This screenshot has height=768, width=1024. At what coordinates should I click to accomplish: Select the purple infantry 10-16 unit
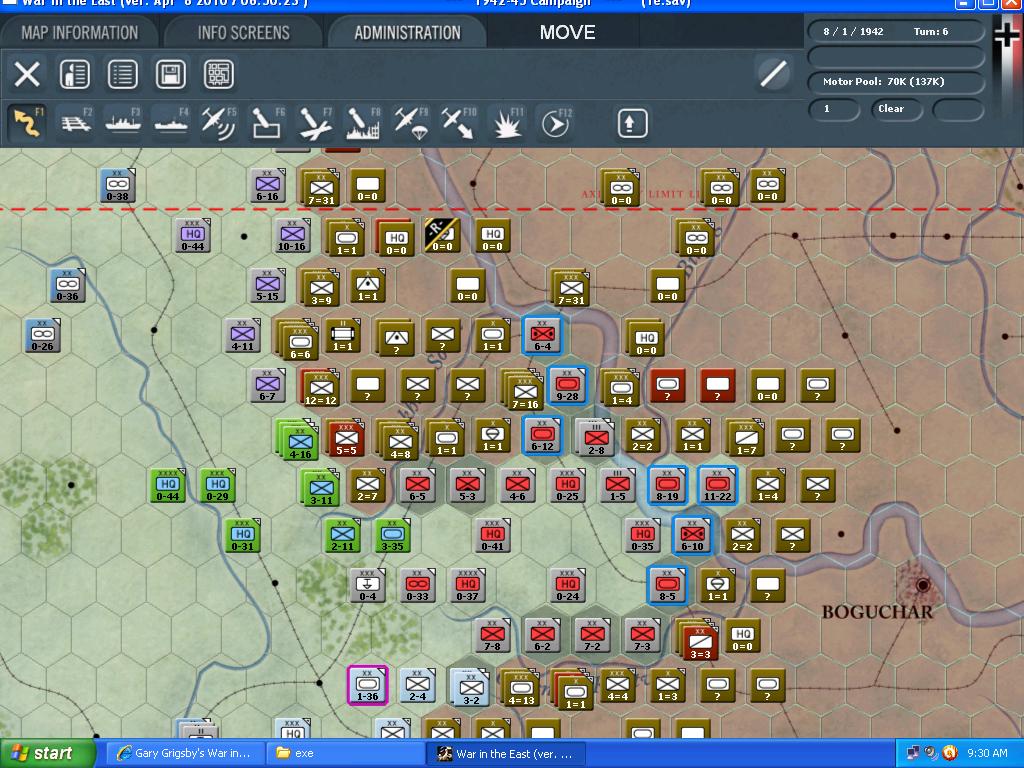click(293, 236)
